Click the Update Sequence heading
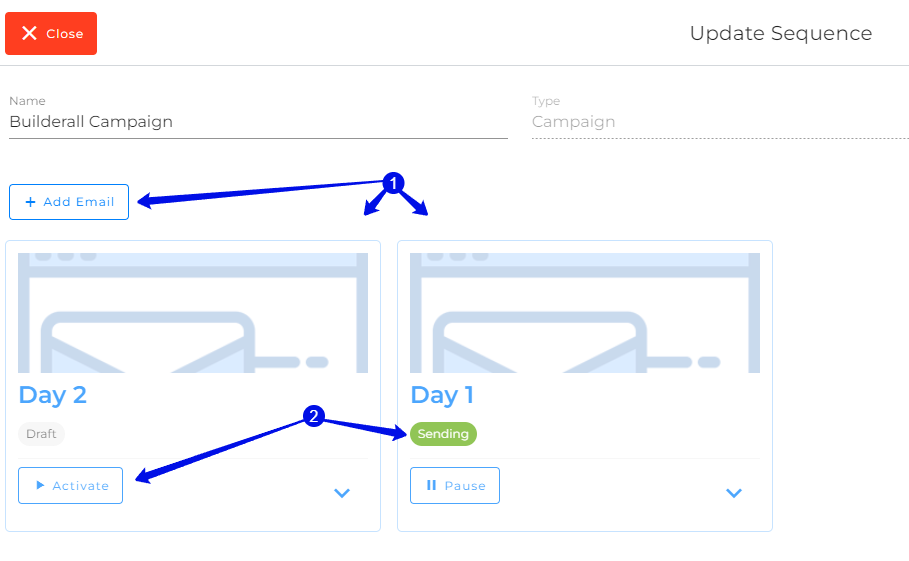Screen dimensions: 909x561 (x=781, y=34)
